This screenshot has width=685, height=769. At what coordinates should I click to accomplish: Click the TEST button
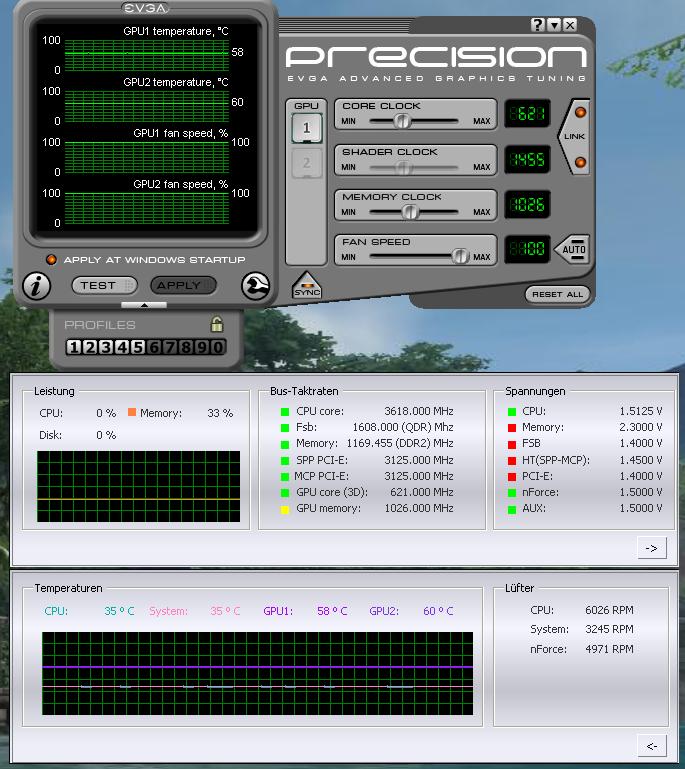104,285
